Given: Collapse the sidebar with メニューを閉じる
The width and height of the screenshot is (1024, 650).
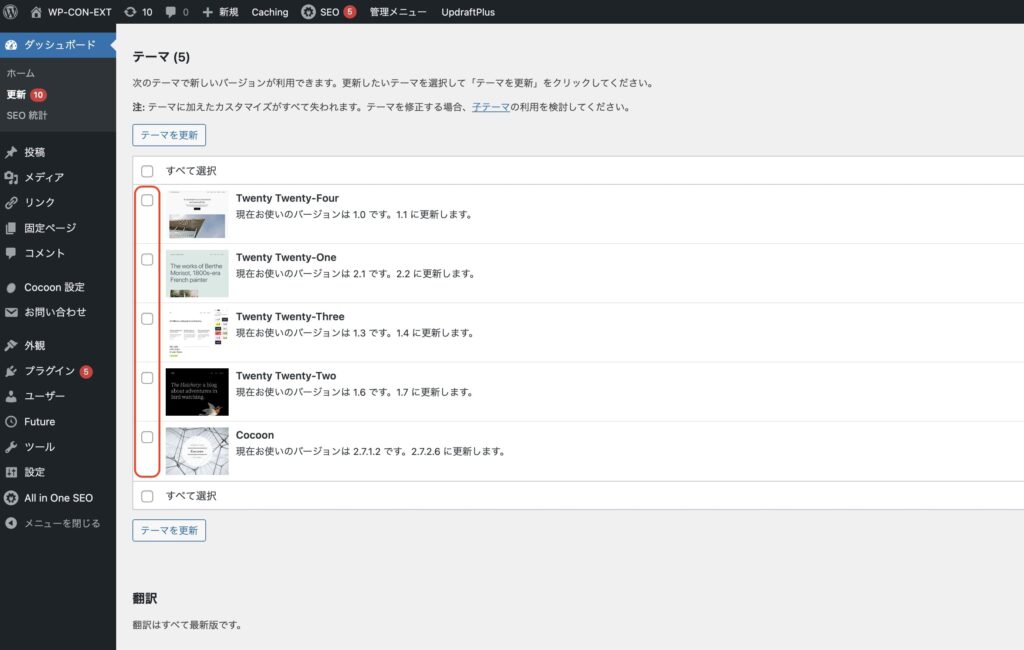Looking at the screenshot, I should 61,522.
